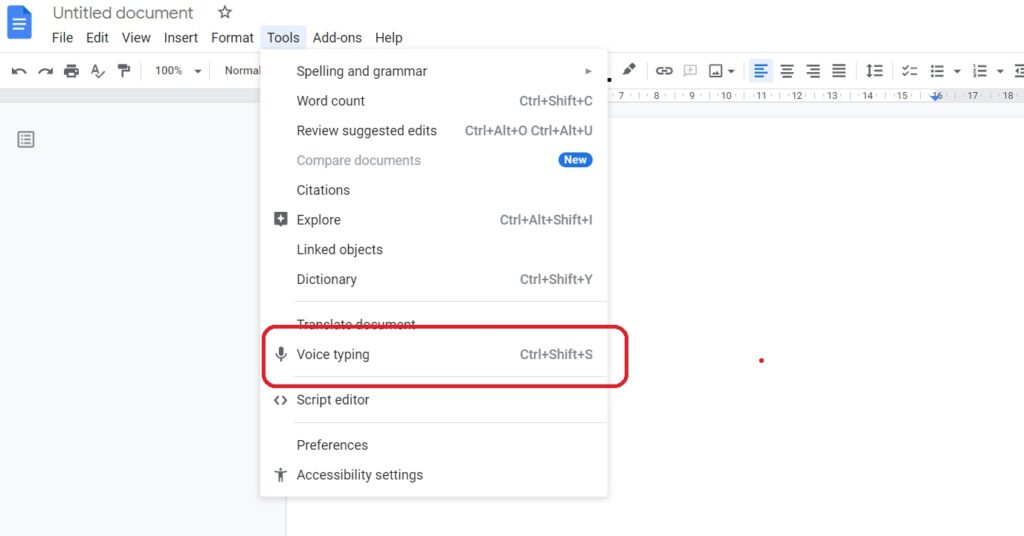Choose Citations from Tools menu
Screen dimensions: 1024x536
pyautogui.click(x=434, y=190)
